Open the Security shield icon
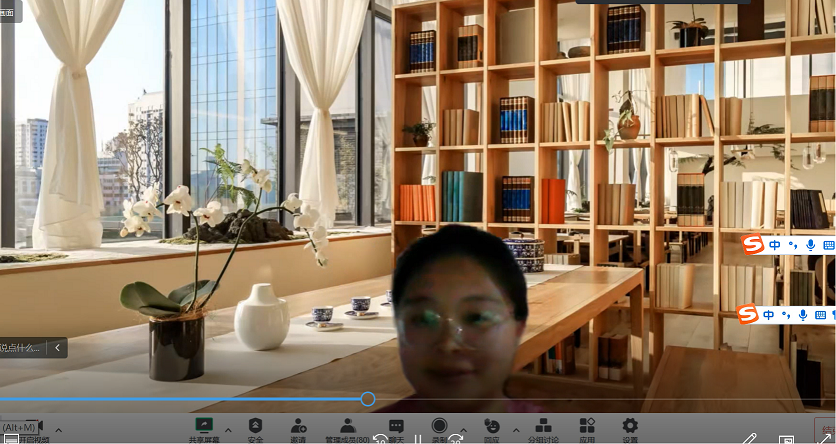 click(255, 426)
